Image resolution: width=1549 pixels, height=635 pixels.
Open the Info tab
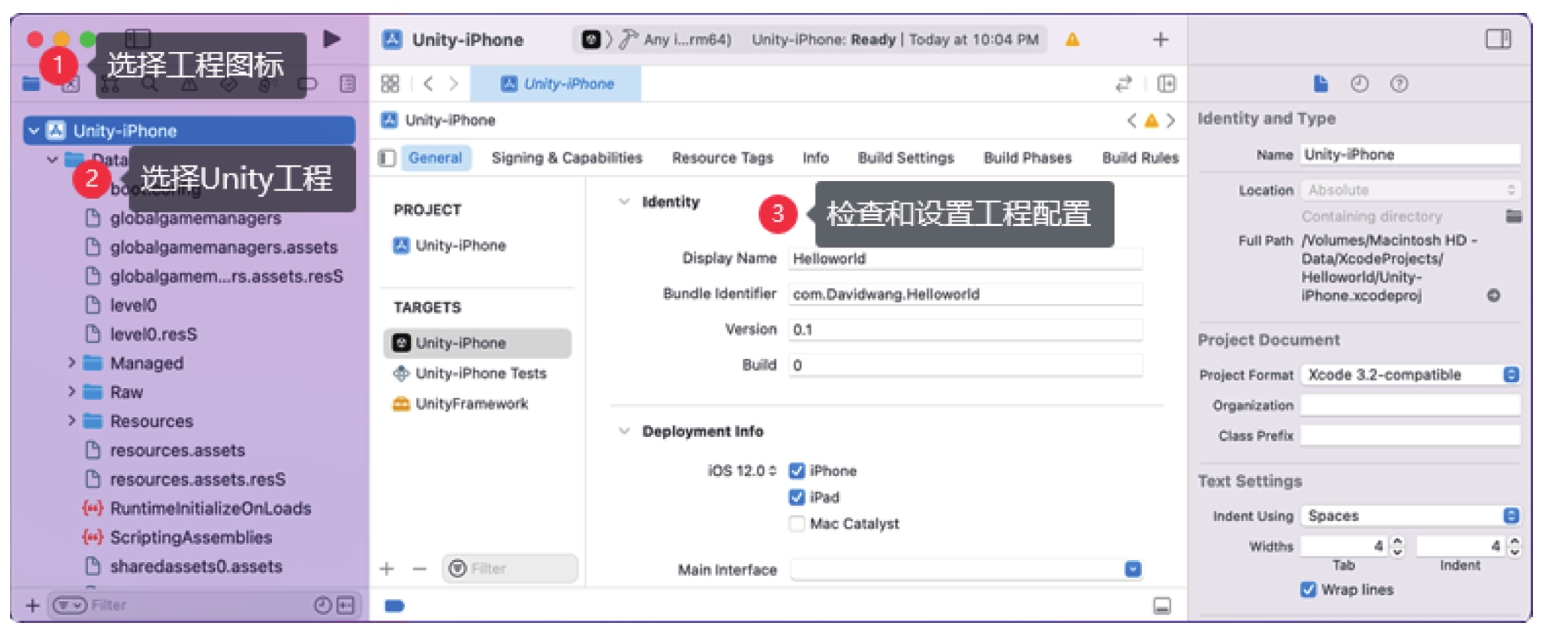[x=816, y=158]
